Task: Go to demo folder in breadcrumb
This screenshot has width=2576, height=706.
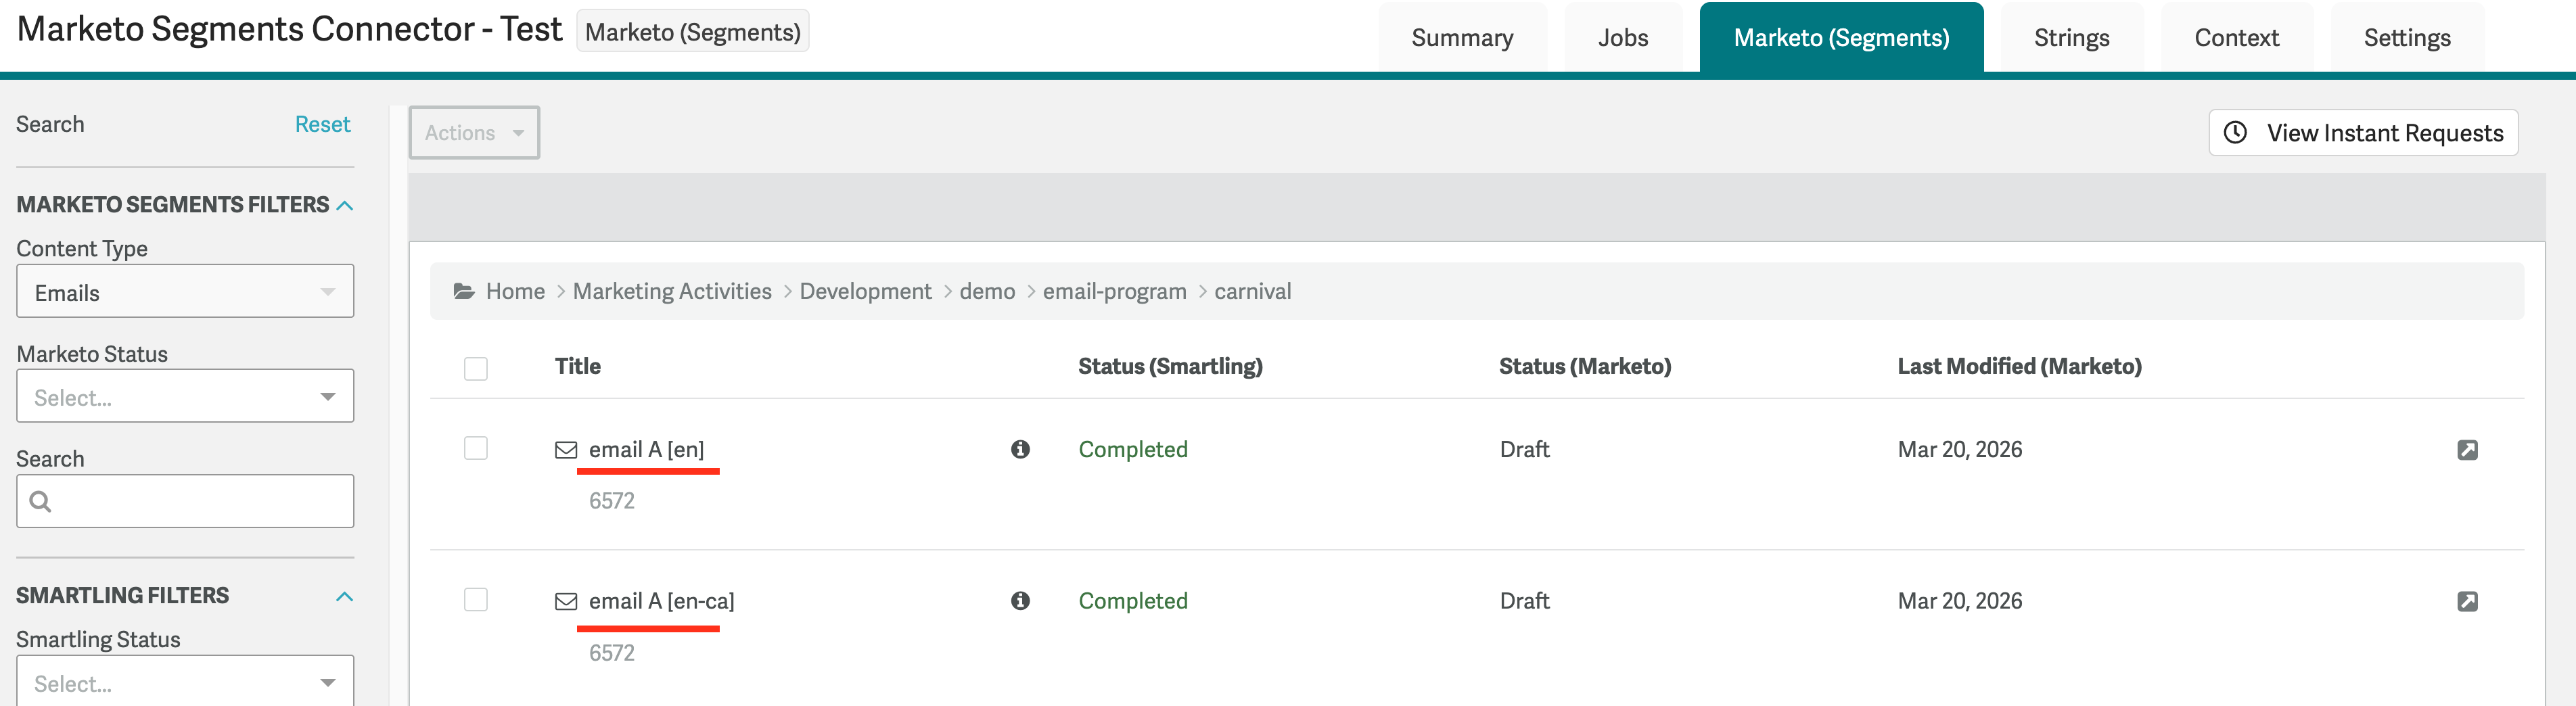Action: 987,291
